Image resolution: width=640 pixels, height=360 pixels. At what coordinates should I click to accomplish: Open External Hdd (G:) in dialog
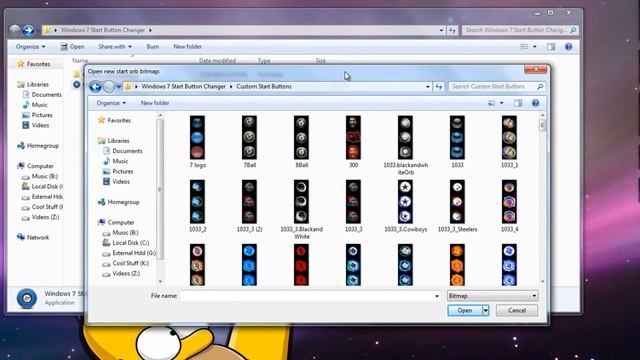click(129, 253)
